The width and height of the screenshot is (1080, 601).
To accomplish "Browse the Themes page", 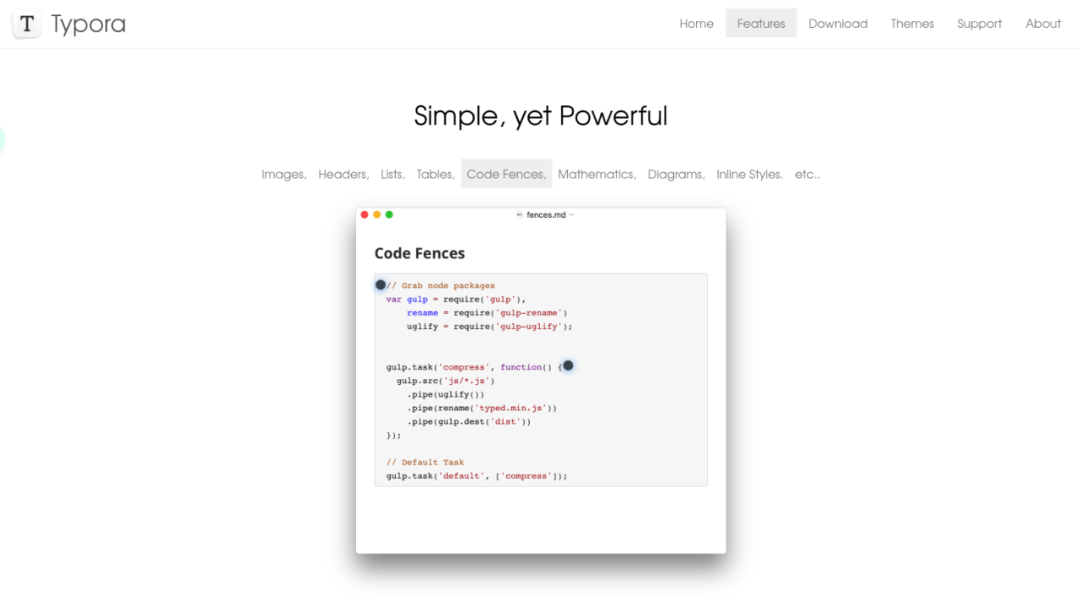I will [x=912, y=23].
